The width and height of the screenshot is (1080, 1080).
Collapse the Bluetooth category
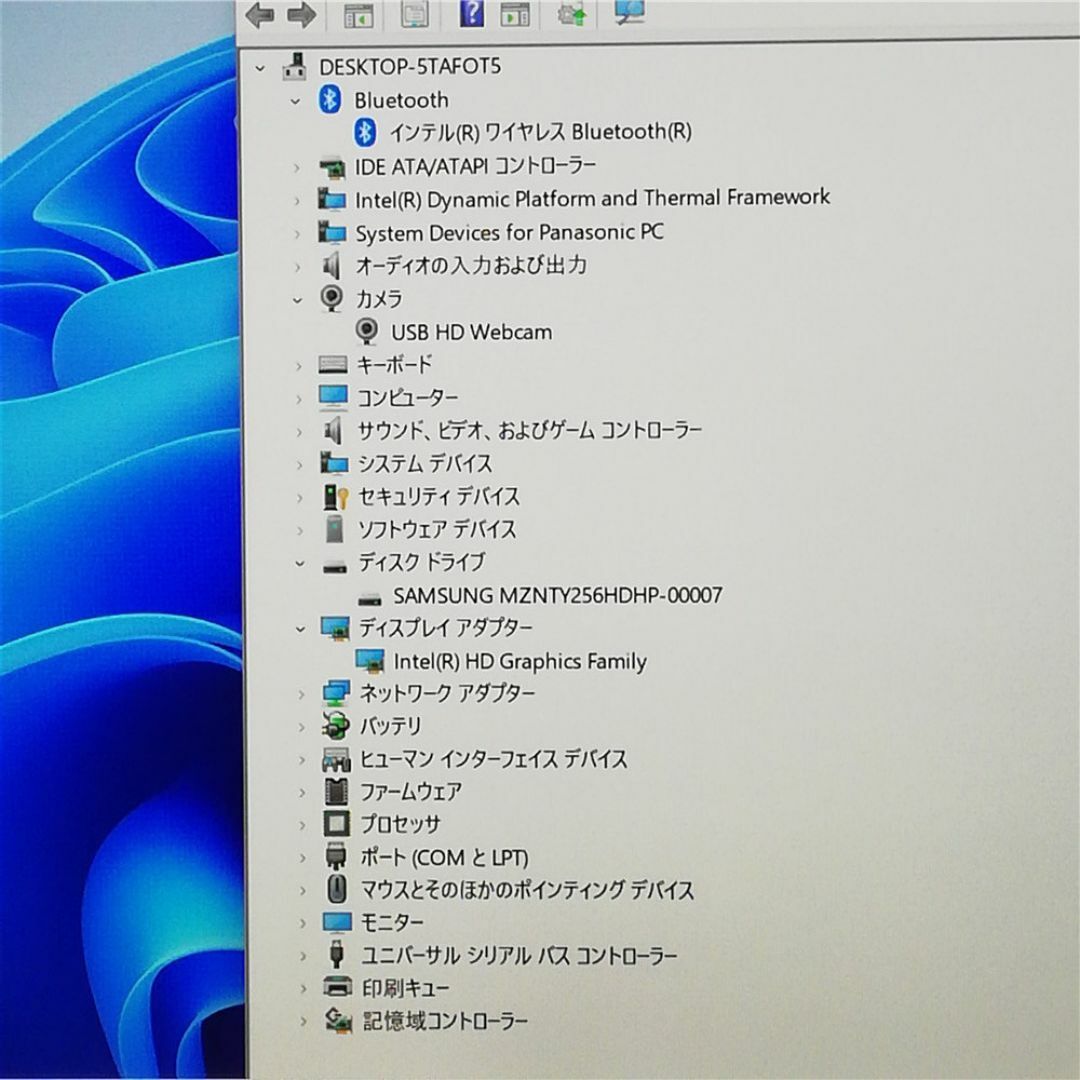(295, 102)
